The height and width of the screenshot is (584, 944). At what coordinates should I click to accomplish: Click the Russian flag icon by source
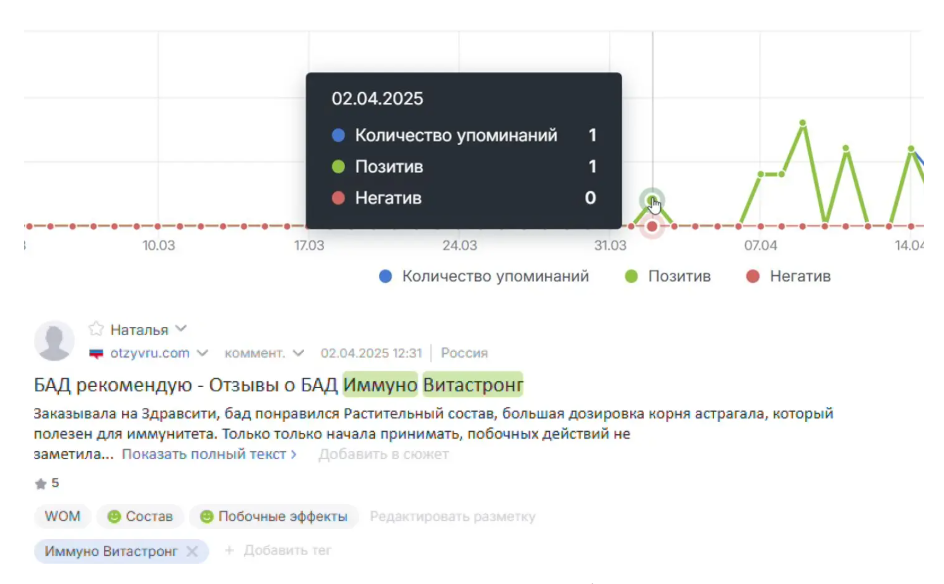click(x=96, y=353)
